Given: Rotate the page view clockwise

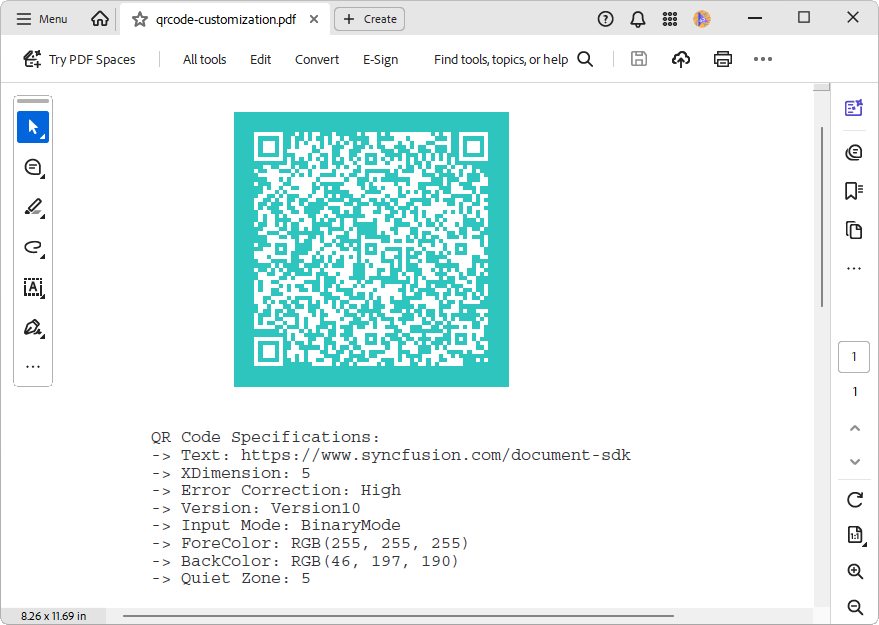Looking at the screenshot, I should [854, 499].
